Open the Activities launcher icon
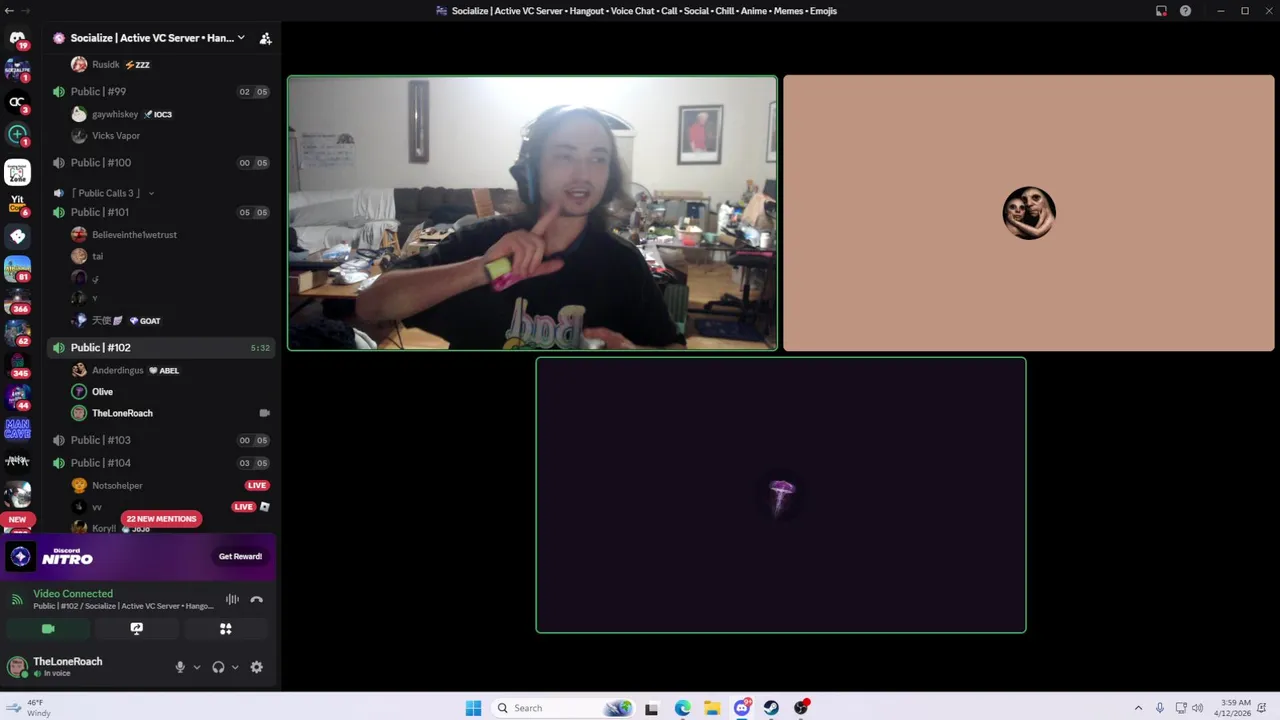 [x=225, y=629]
